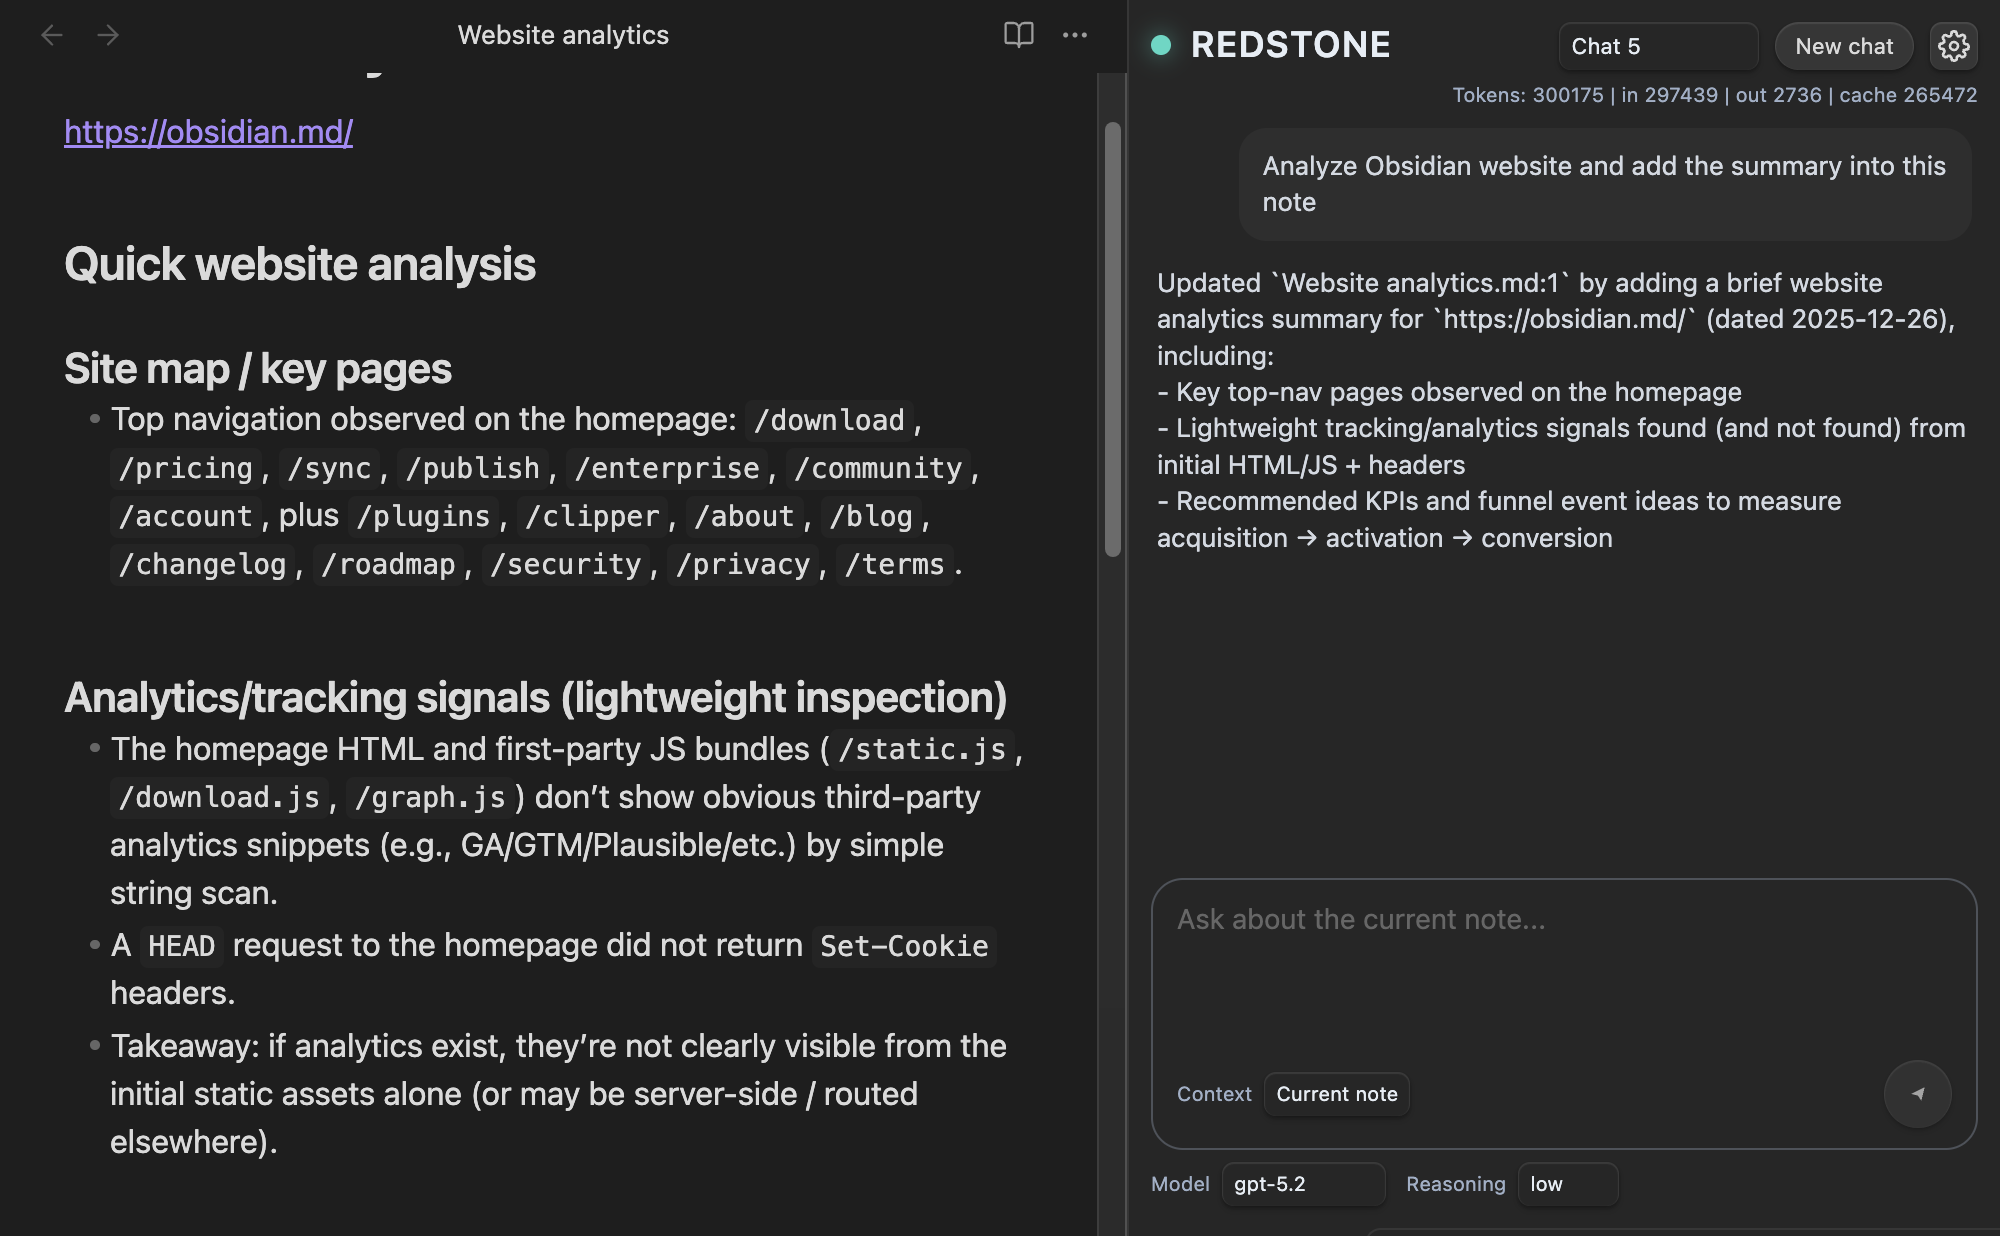The width and height of the screenshot is (2000, 1236).
Task: Click the back navigation arrow
Action: click(52, 36)
